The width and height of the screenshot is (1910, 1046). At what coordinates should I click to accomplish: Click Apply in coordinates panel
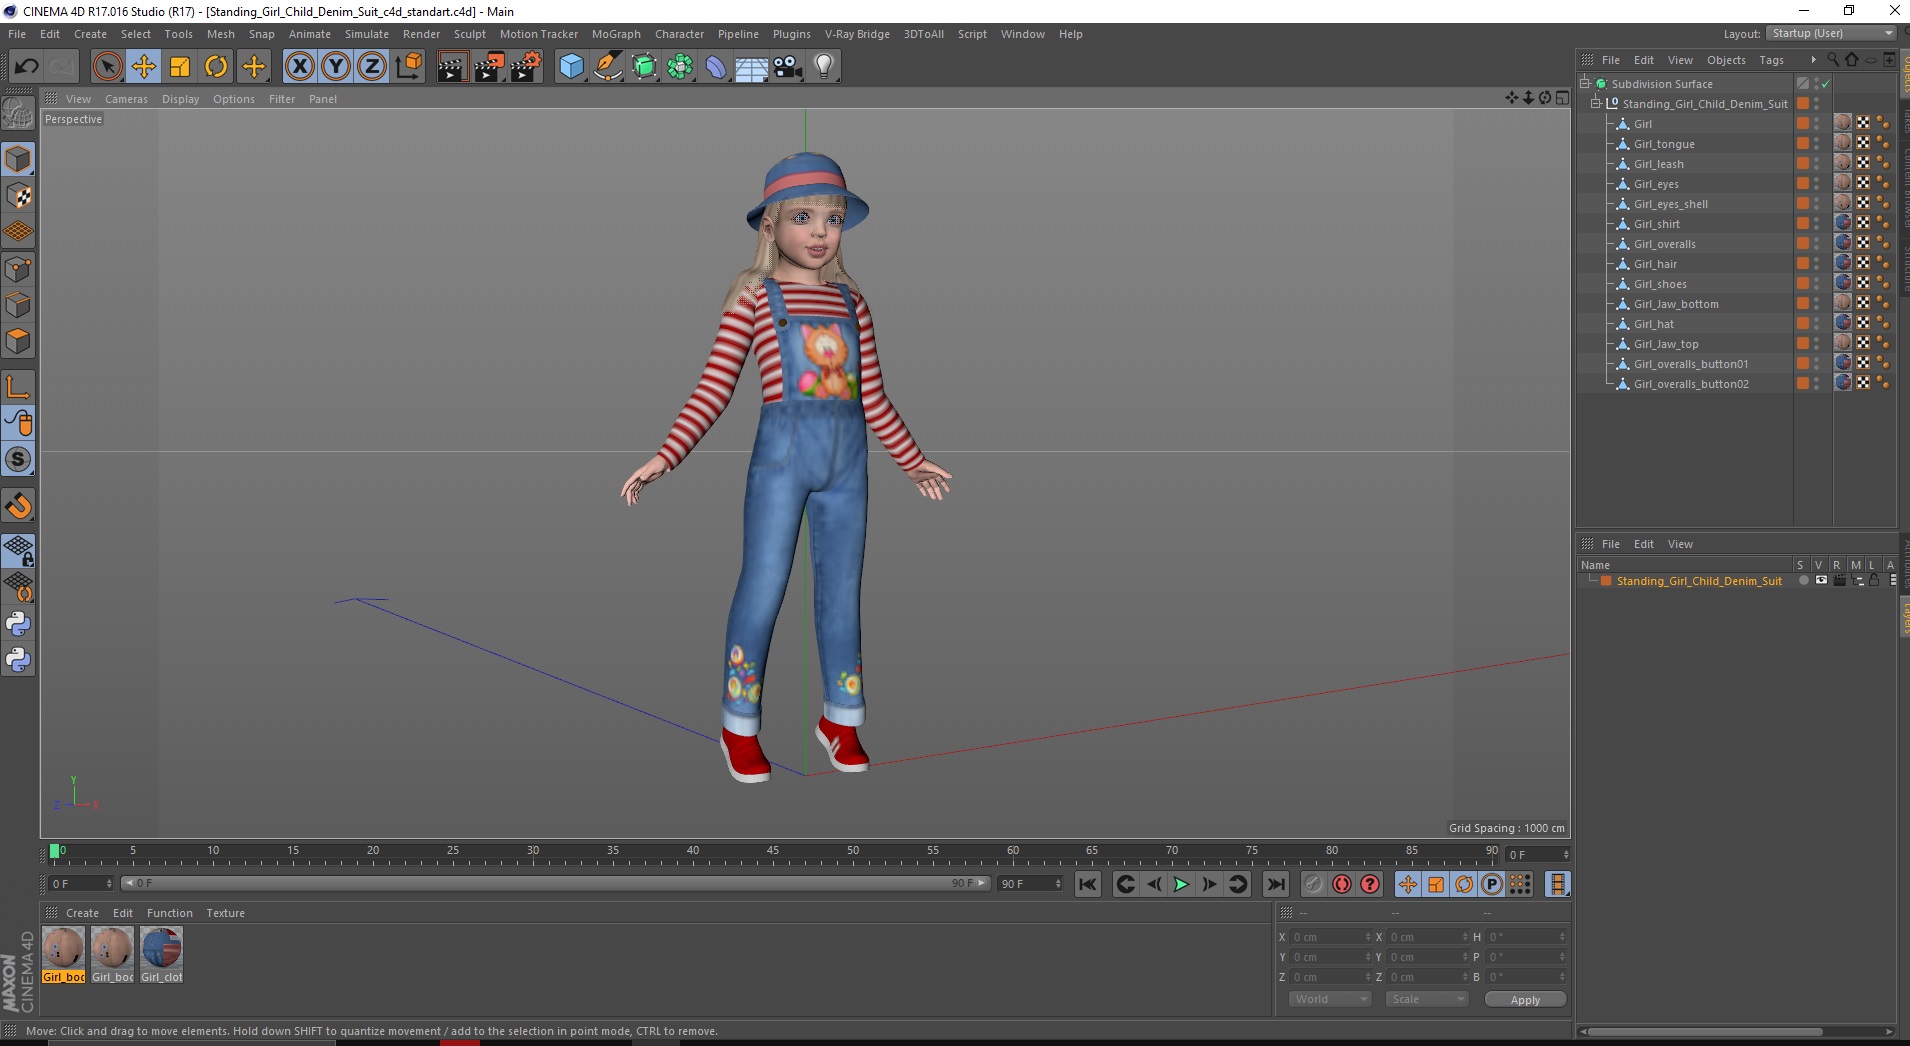(1525, 1000)
